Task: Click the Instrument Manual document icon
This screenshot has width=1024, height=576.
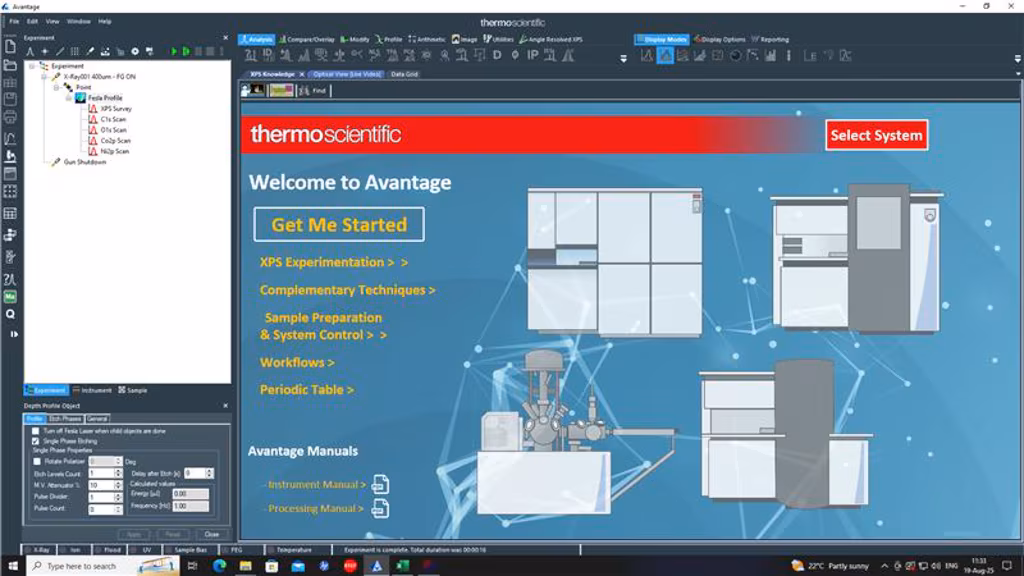Action: coord(380,485)
